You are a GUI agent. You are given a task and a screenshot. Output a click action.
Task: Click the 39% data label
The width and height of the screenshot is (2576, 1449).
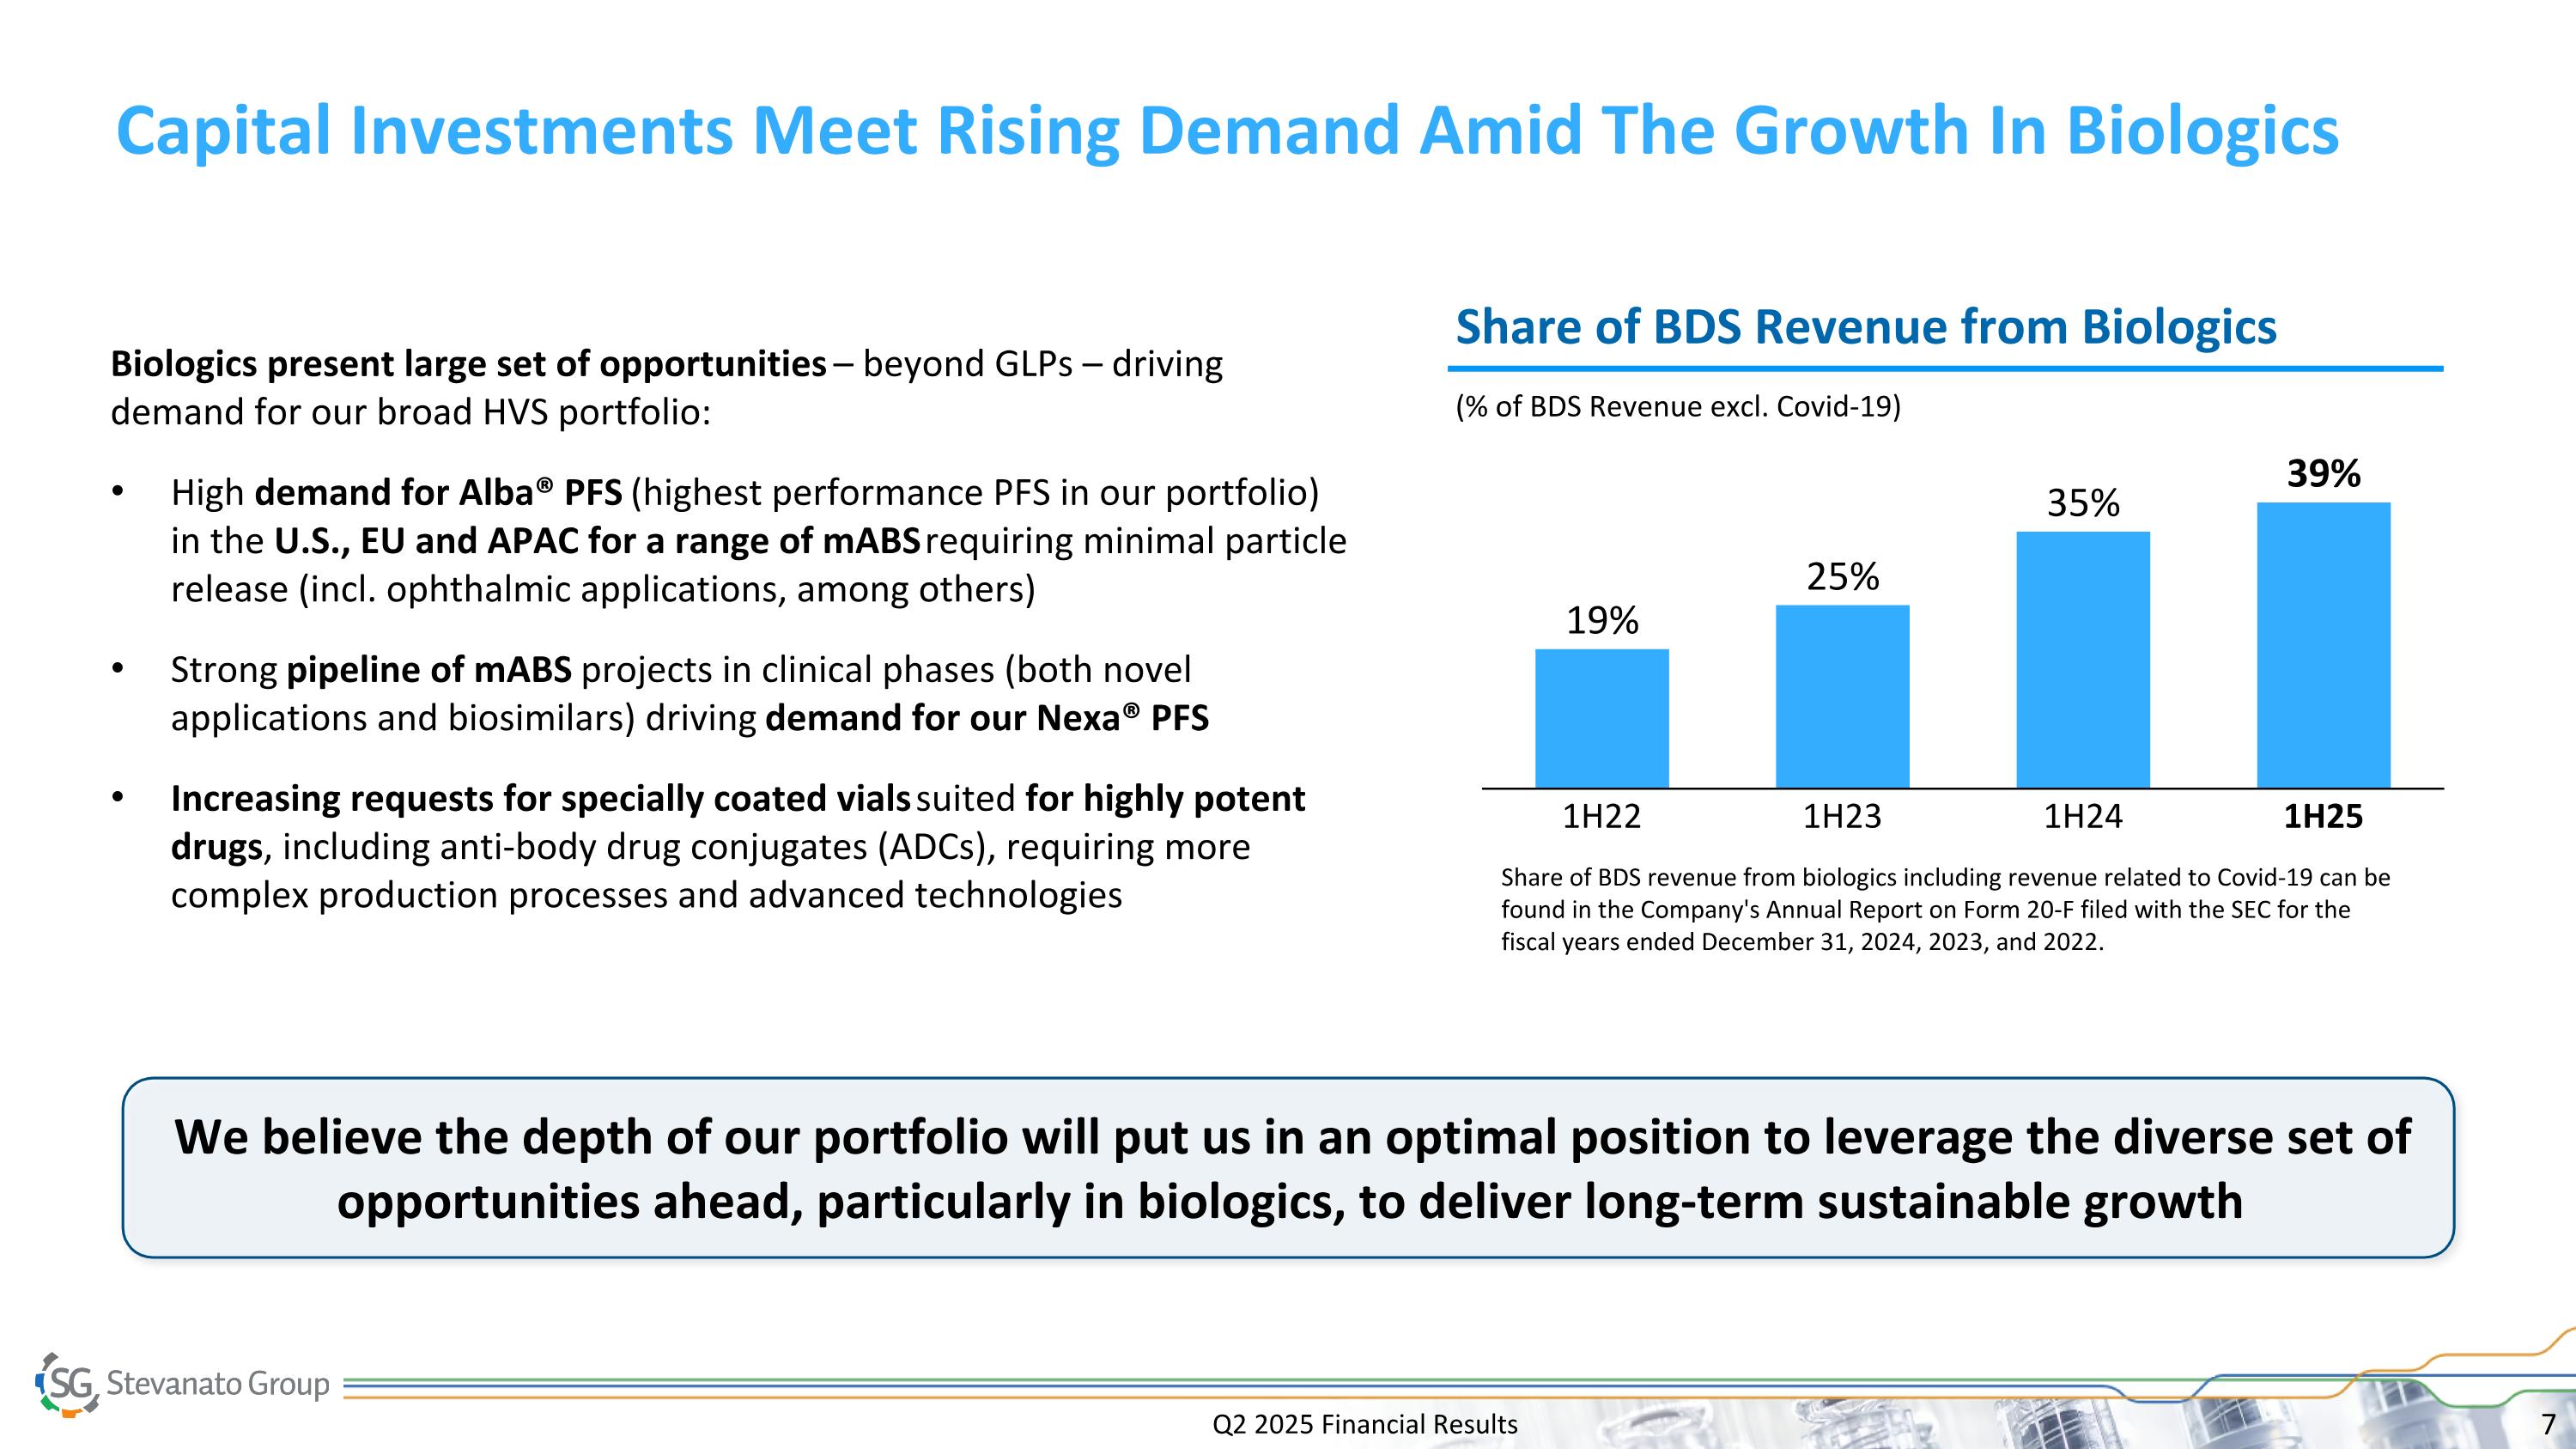2323,473
